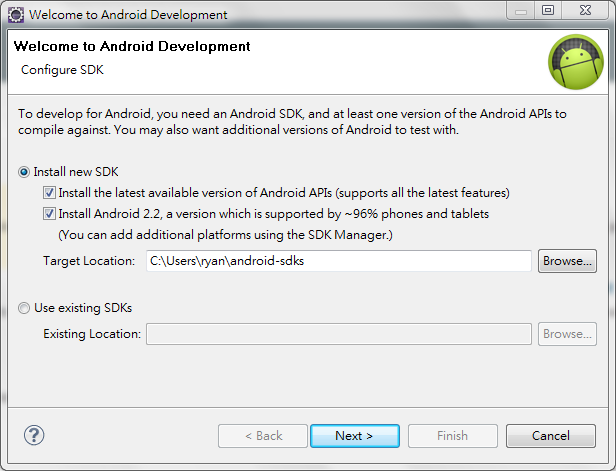The width and height of the screenshot is (616, 471).
Task: Click the Finish button
Action: click(x=453, y=436)
